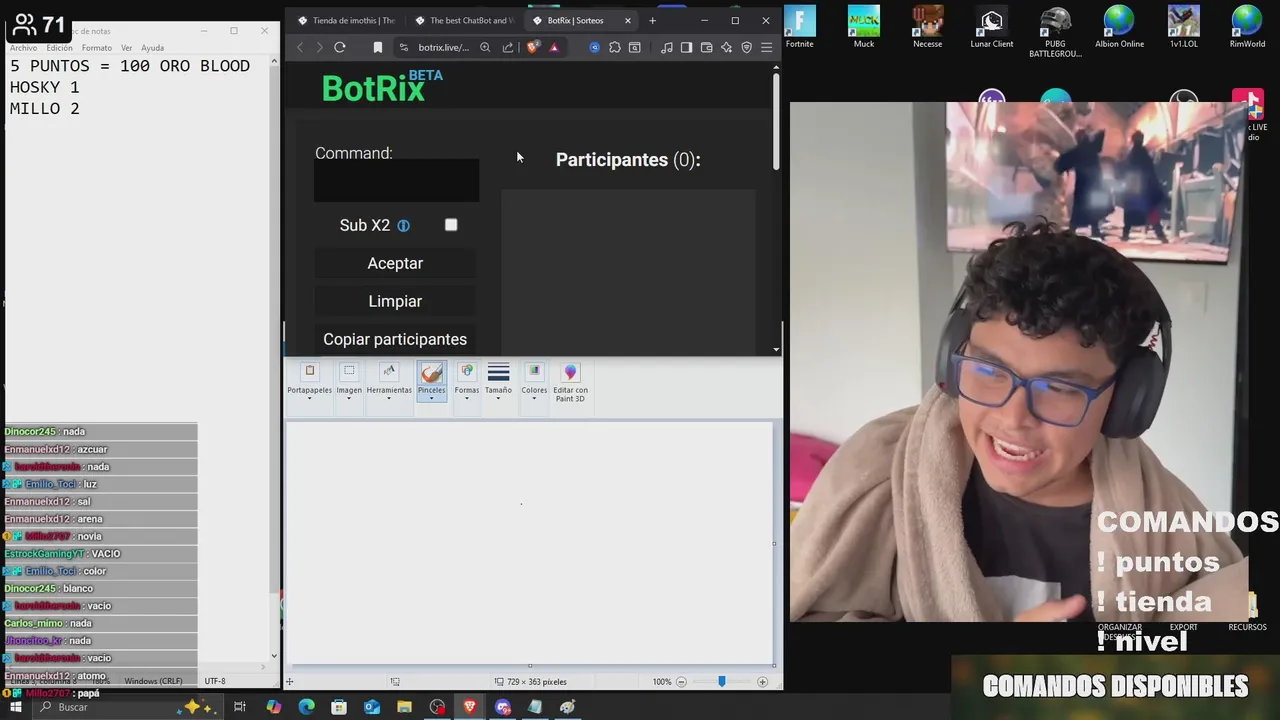Image resolution: width=1280 pixels, height=720 pixels.
Task: Open Windows Start menu
Action: pyautogui.click(x=15, y=707)
